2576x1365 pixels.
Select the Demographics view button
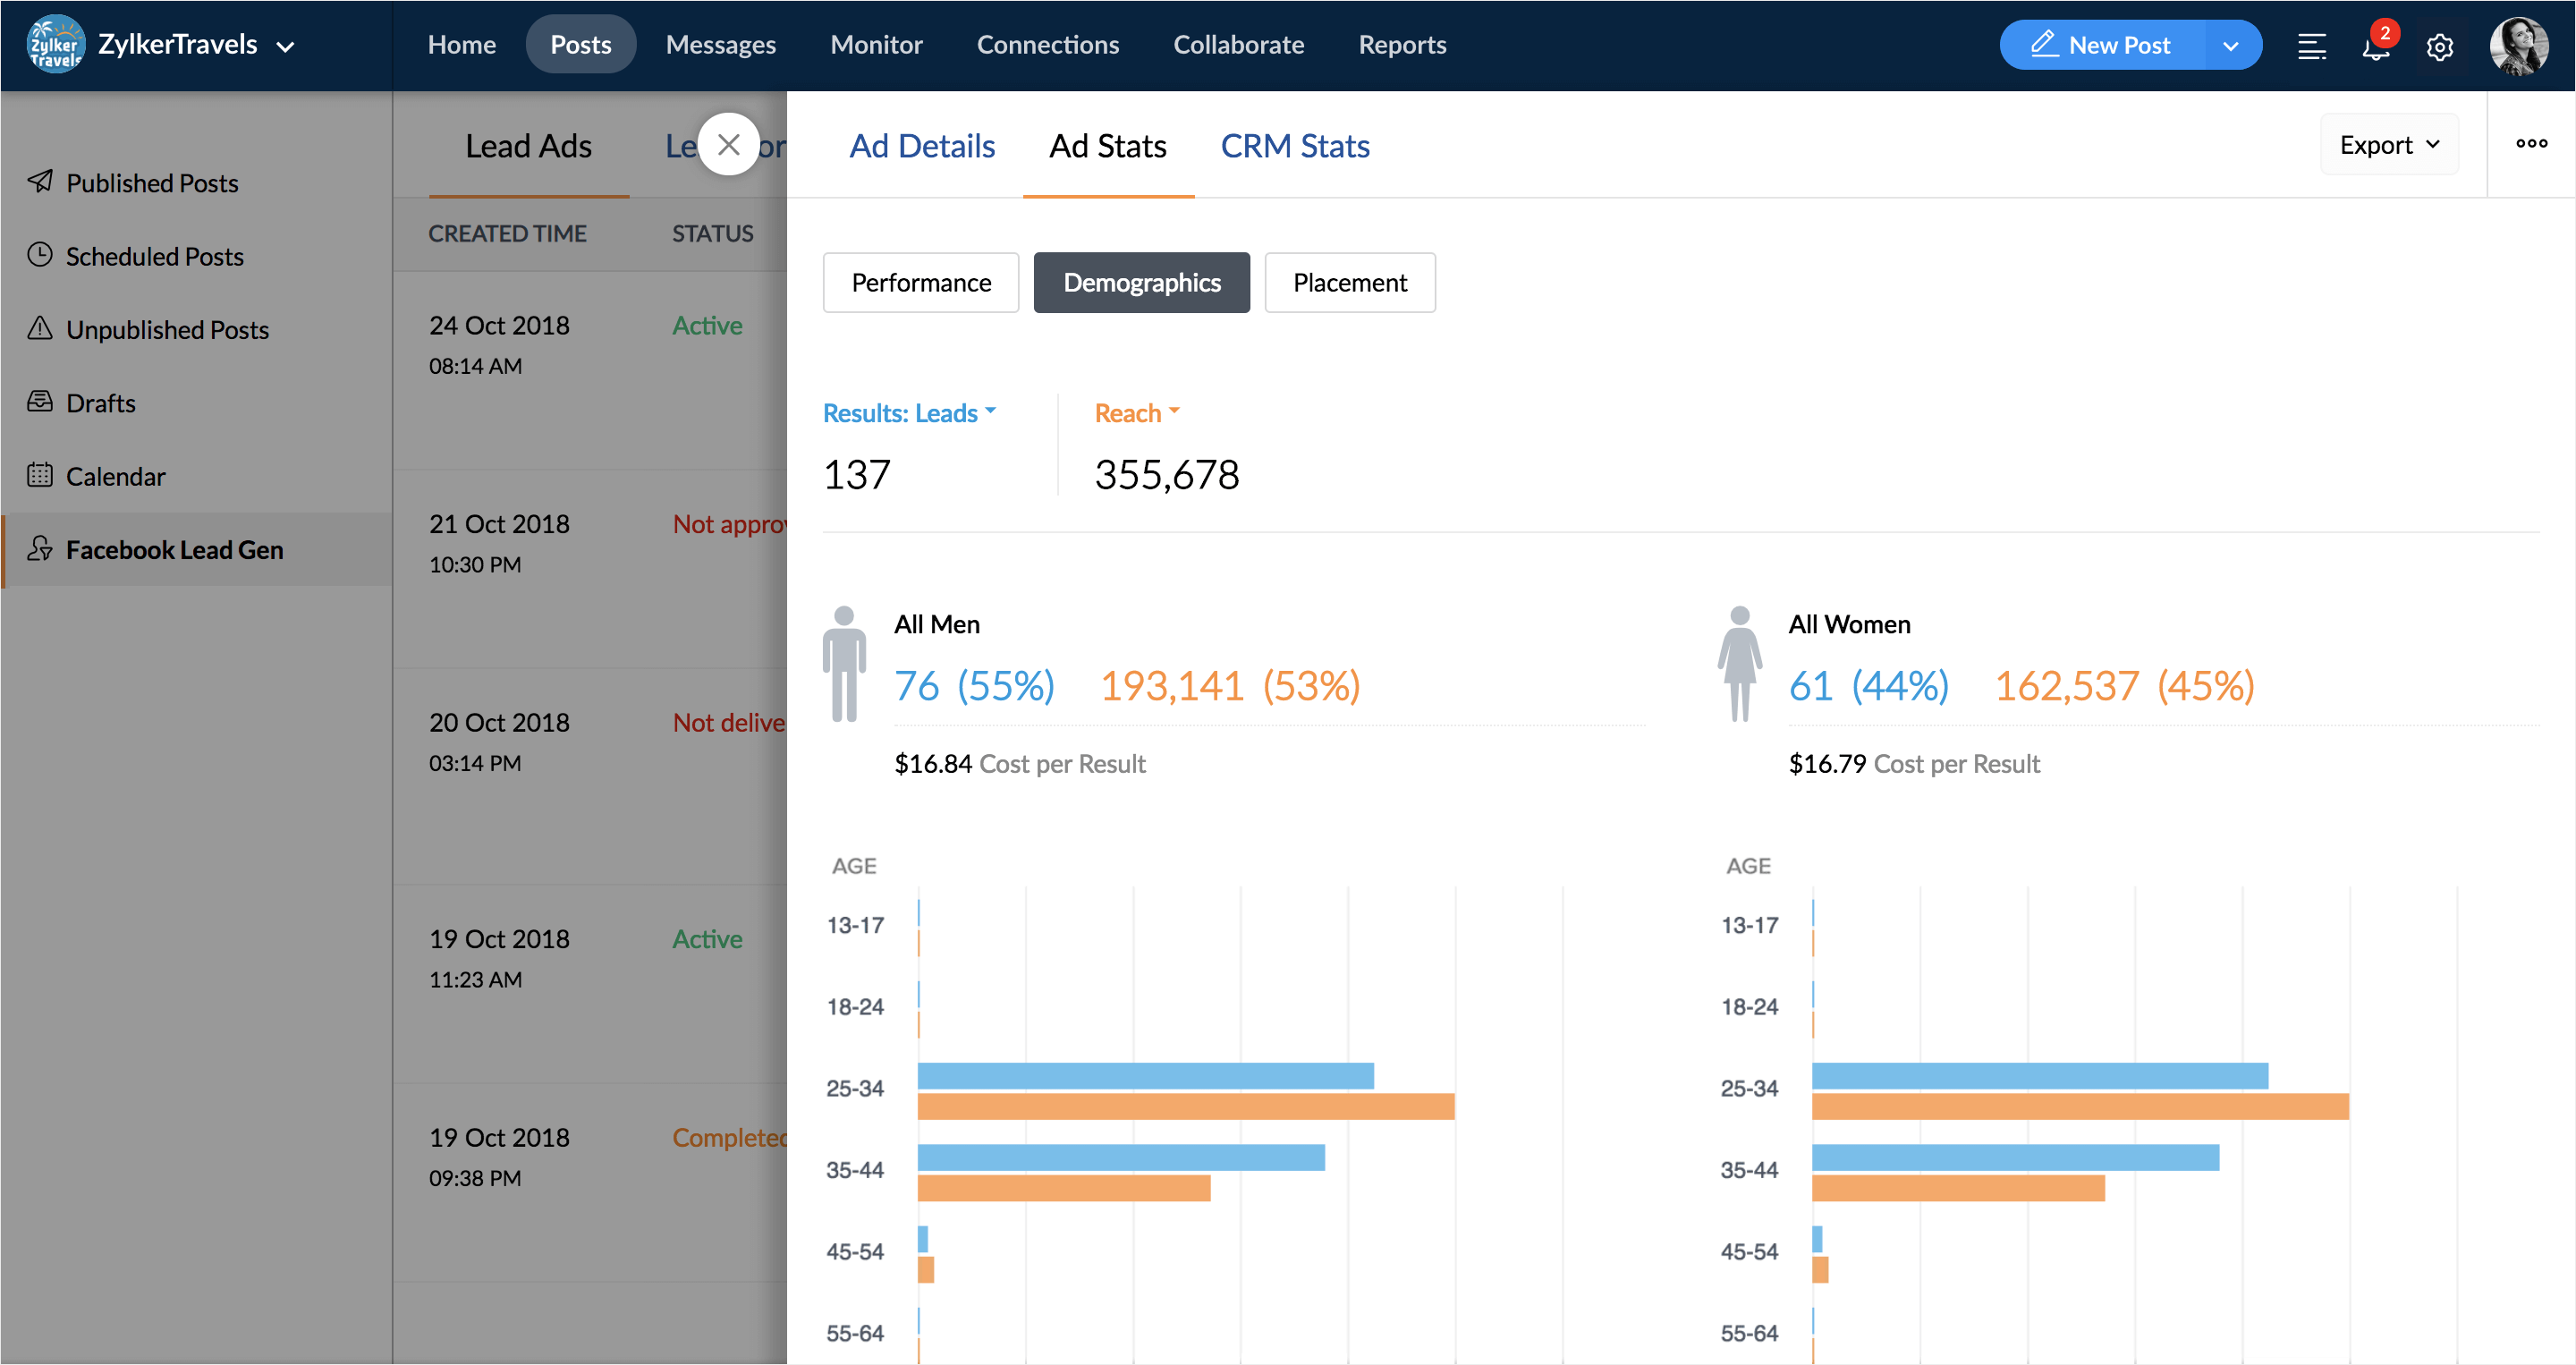pyautogui.click(x=1141, y=283)
